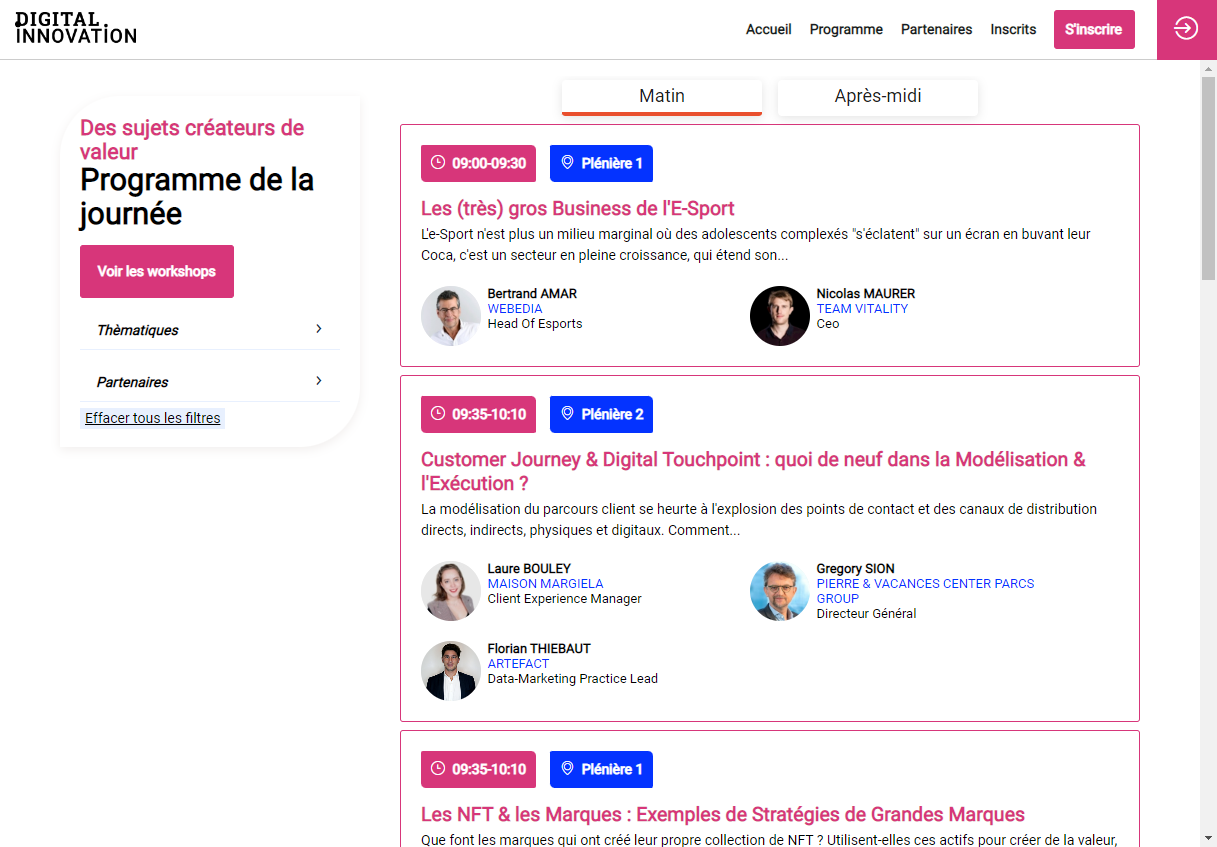The image size is (1217, 847).
Task: Go to Accueil in navigation
Action: tap(769, 30)
